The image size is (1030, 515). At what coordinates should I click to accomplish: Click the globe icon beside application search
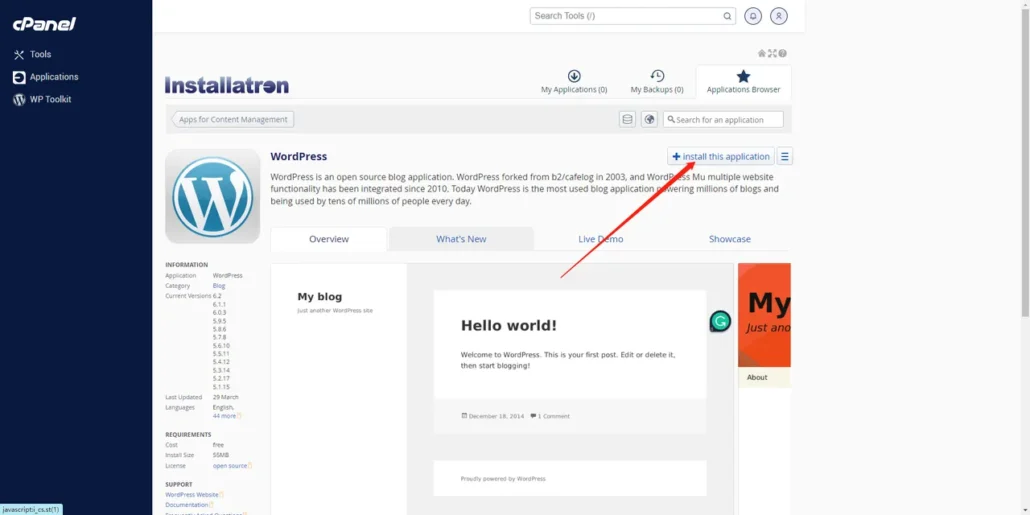click(649, 119)
